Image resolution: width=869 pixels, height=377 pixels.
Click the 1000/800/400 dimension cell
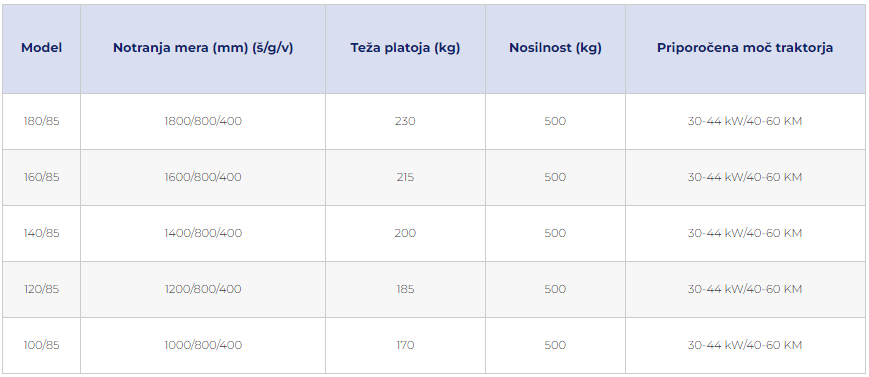pyautogui.click(x=203, y=345)
